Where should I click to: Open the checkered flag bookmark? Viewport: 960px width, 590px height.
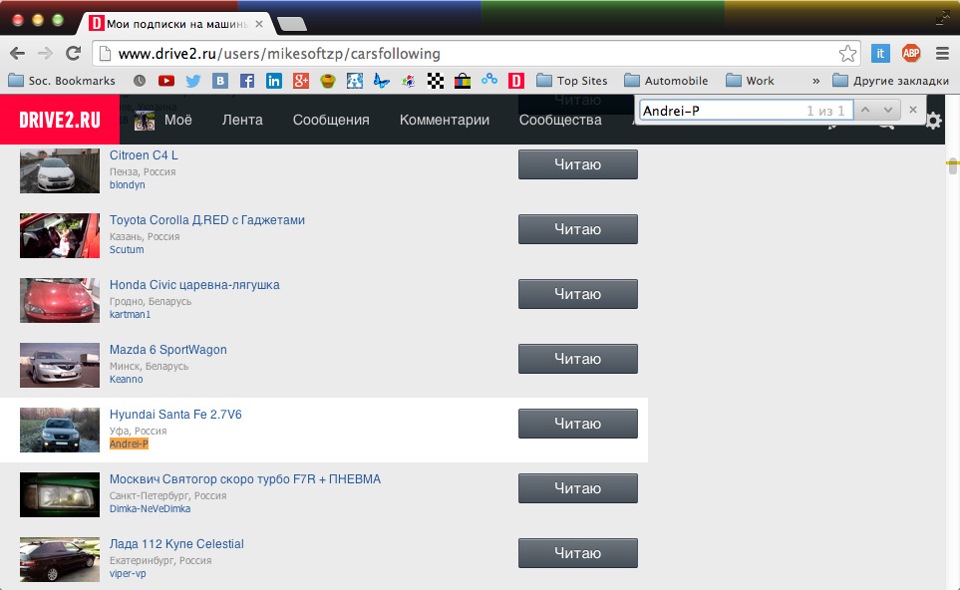point(435,81)
